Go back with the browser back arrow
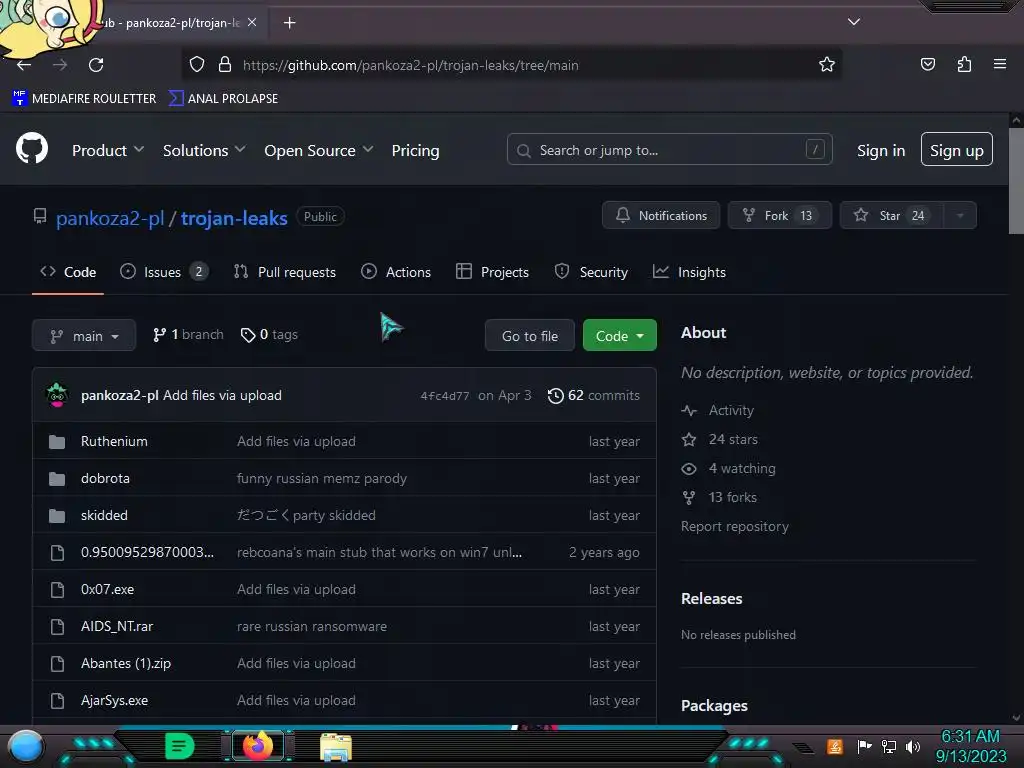The height and width of the screenshot is (768, 1024). pyautogui.click(x=24, y=65)
